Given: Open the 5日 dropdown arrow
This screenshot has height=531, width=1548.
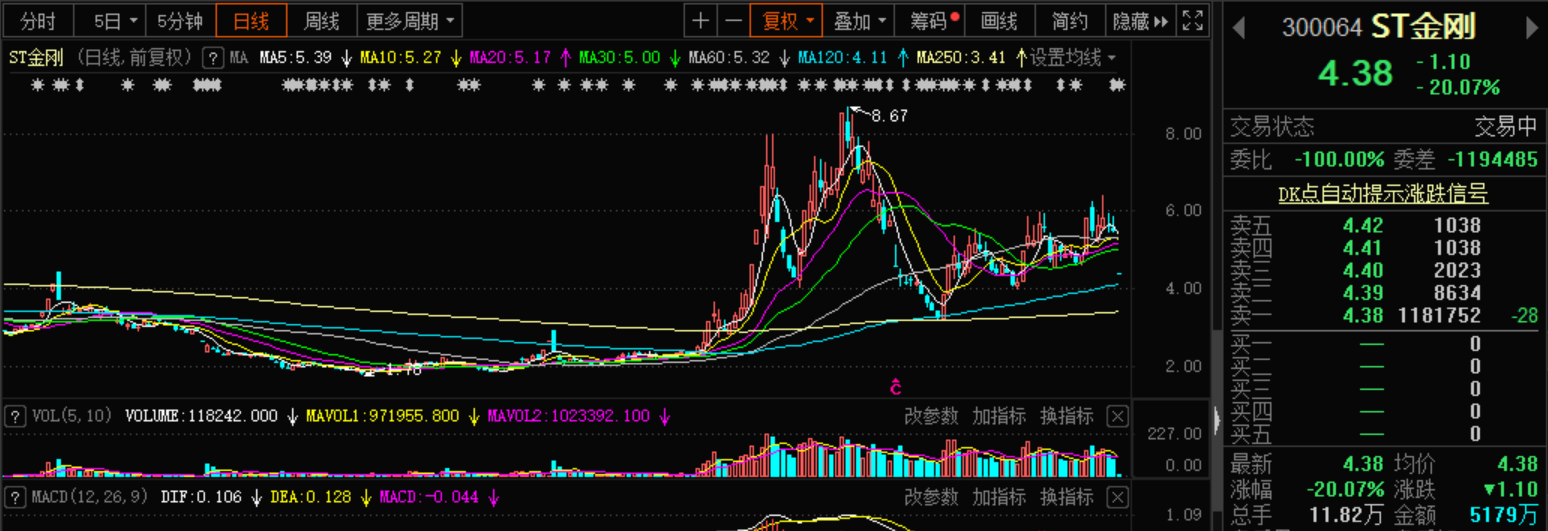Looking at the screenshot, I should 135,21.
